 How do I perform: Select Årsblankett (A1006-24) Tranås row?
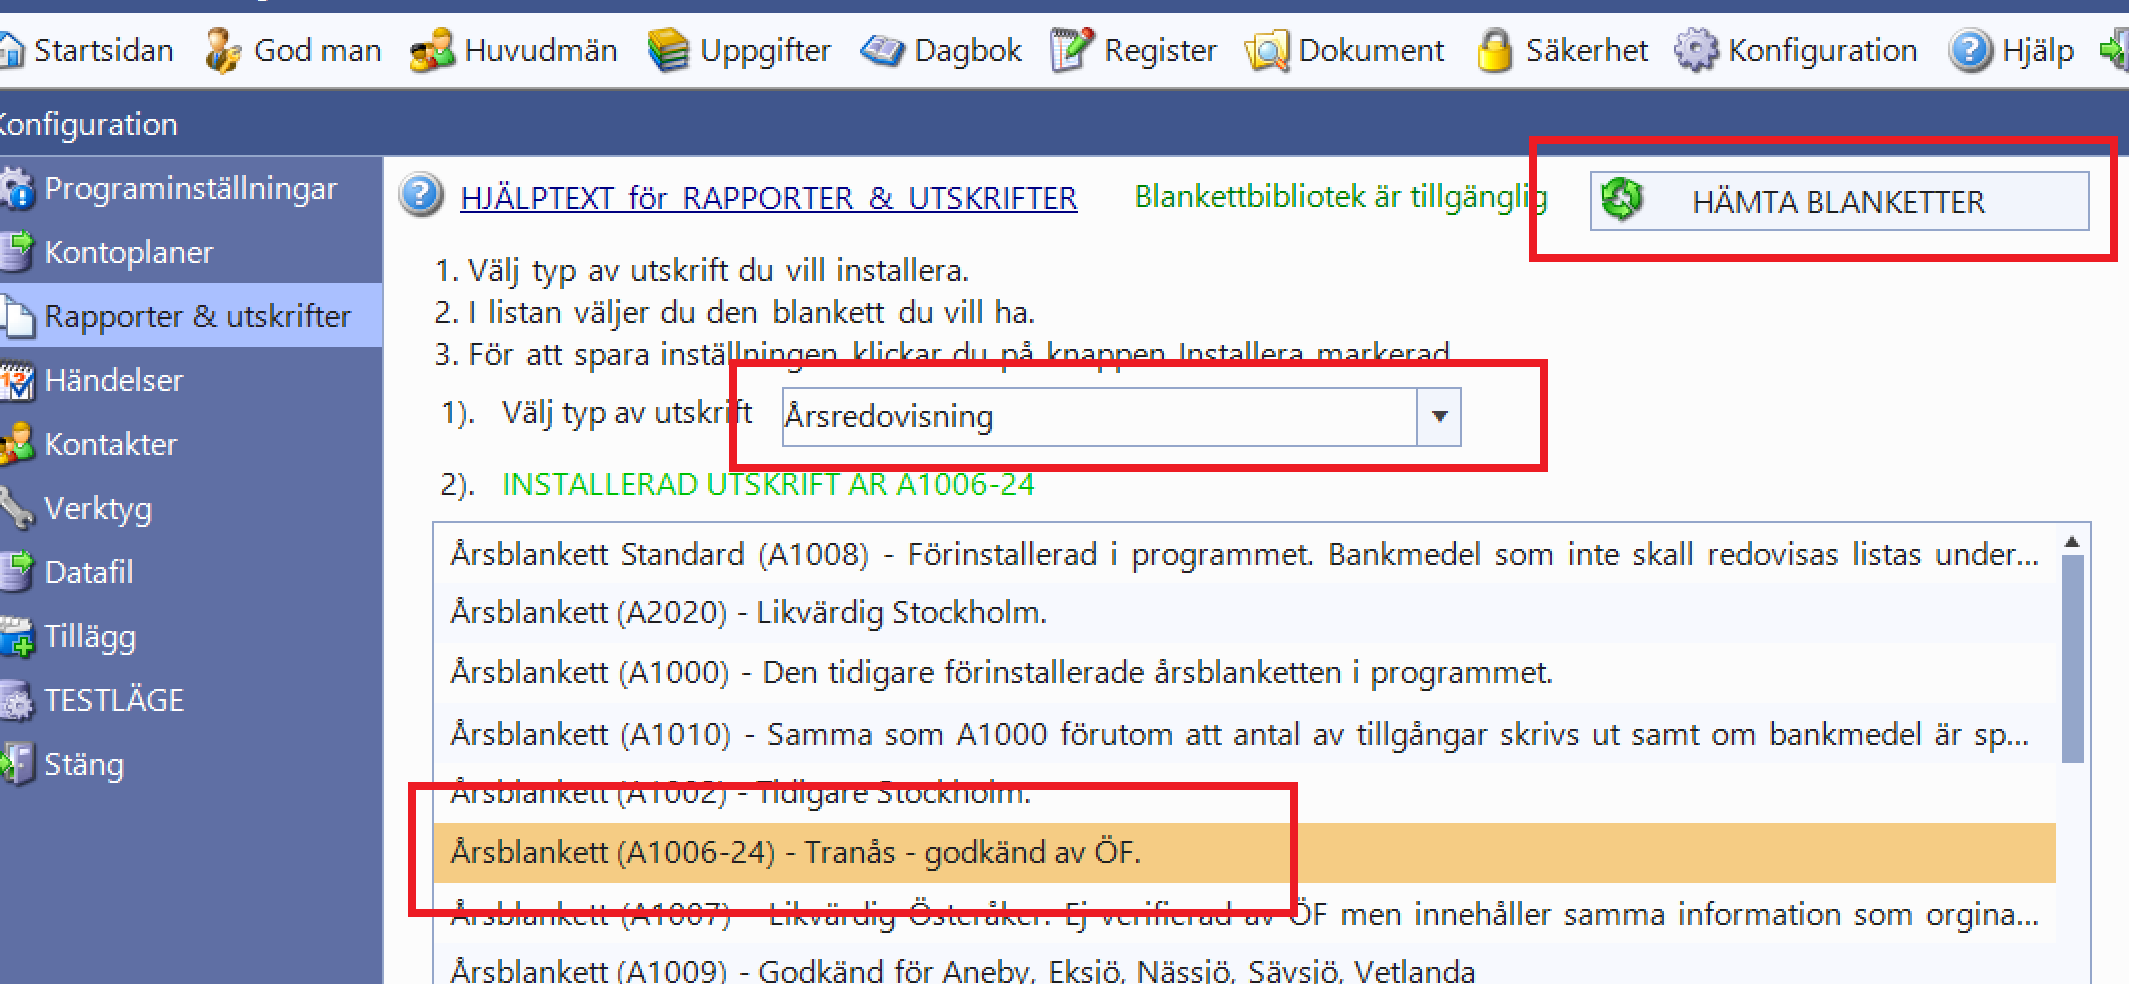[1244, 852]
